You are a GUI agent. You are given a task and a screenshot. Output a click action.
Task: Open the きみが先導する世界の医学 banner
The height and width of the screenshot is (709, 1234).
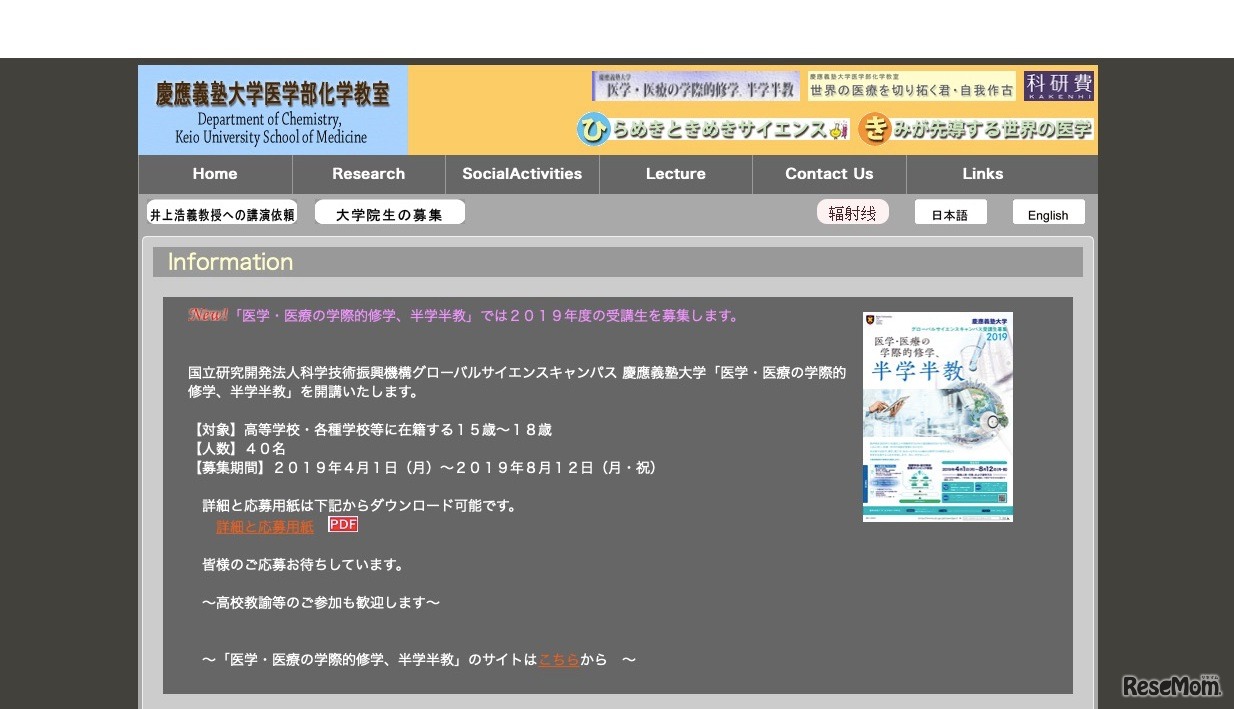973,130
